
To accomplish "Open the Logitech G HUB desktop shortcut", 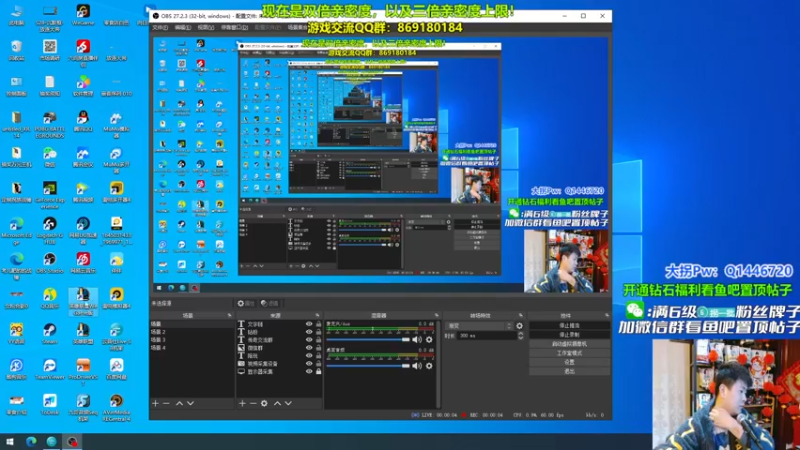I will (49, 231).
